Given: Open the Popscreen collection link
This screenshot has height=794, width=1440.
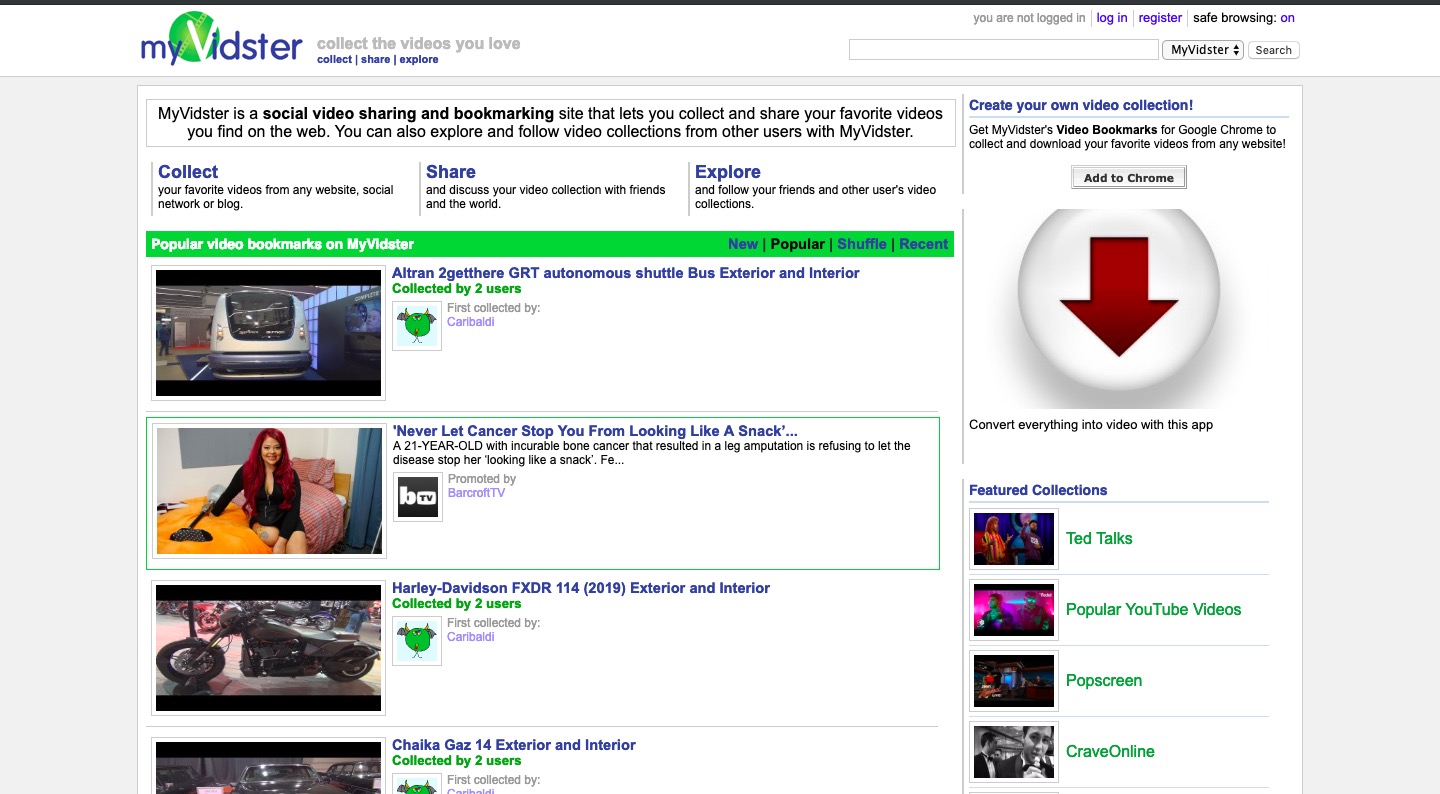Looking at the screenshot, I should (1104, 681).
